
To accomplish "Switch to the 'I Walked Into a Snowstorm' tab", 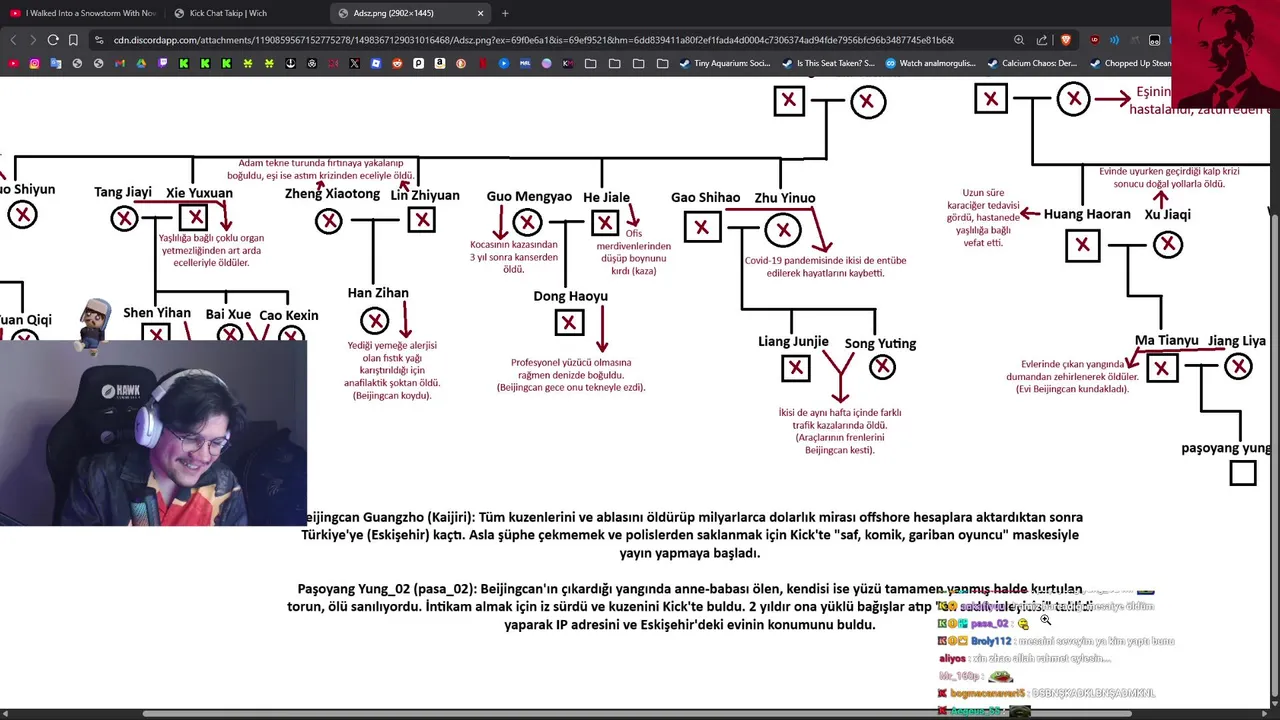I will pos(83,13).
